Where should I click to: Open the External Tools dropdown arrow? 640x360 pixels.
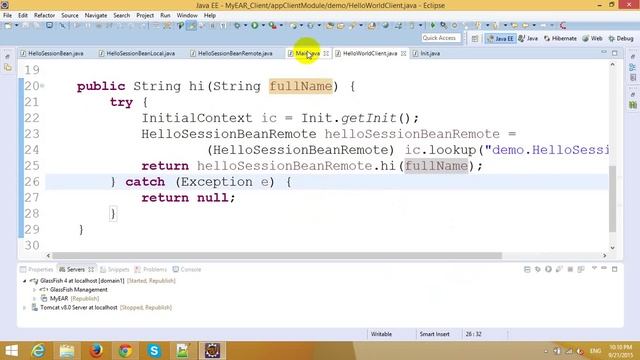click(x=281, y=26)
